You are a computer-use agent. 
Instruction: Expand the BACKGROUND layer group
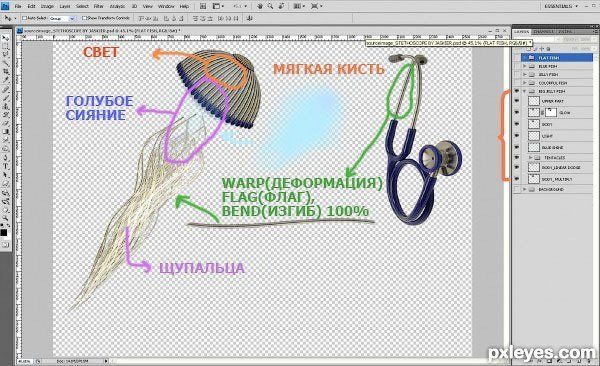coord(525,189)
